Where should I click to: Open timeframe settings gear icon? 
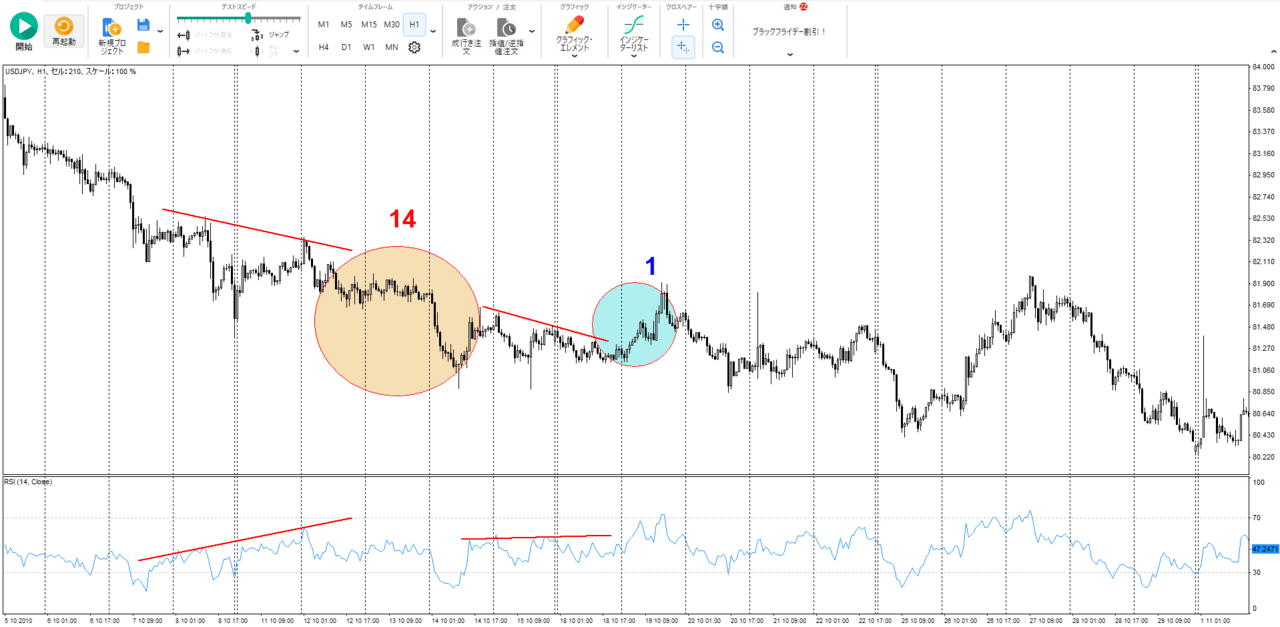pyautogui.click(x=414, y=47)
